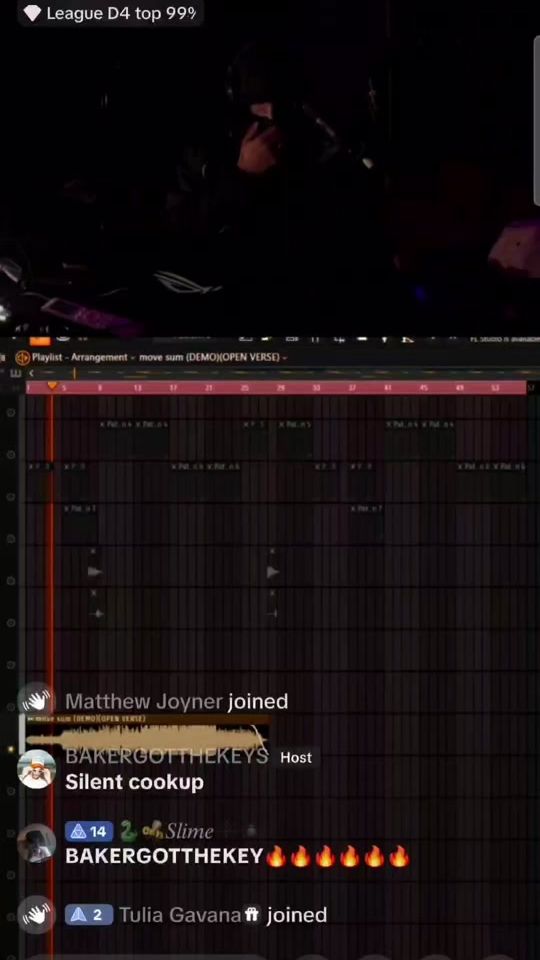The image size is (540, 960).
Task: Click the grey scroll handle beside the webcam view
Action: click(537, 120)
